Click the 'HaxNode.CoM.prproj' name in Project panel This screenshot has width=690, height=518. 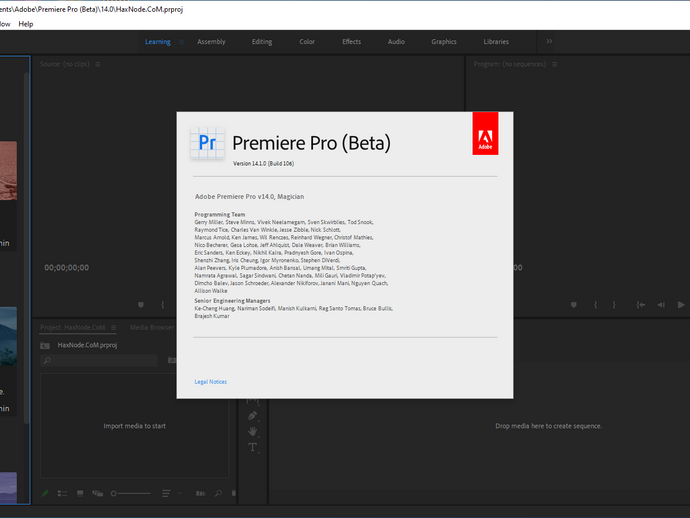pos(87,345)
